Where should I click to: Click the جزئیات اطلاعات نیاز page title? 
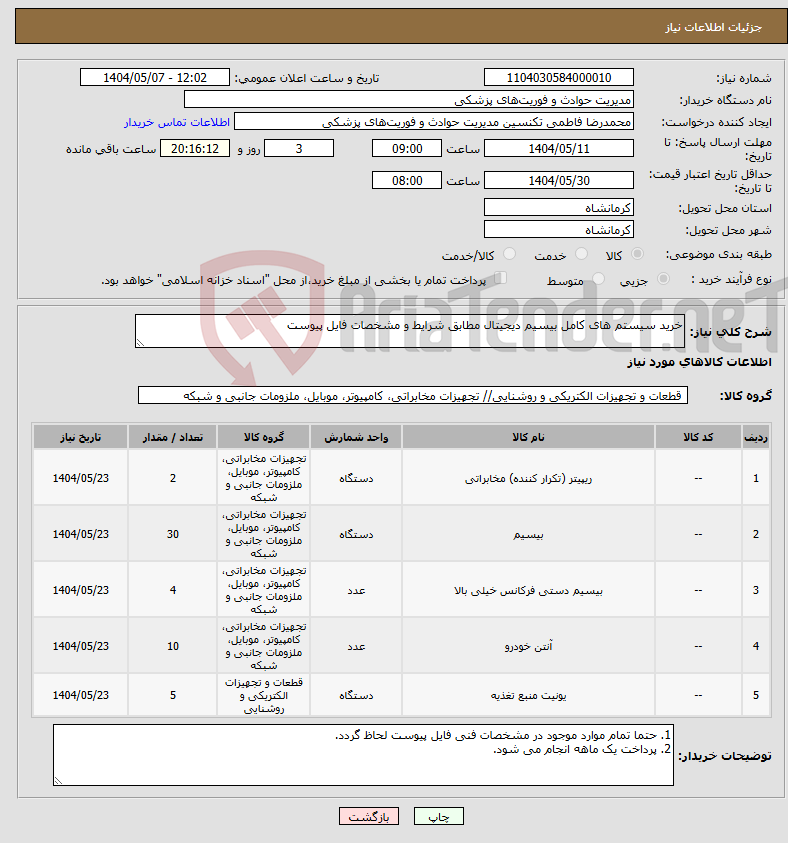[x=713, y=27]
